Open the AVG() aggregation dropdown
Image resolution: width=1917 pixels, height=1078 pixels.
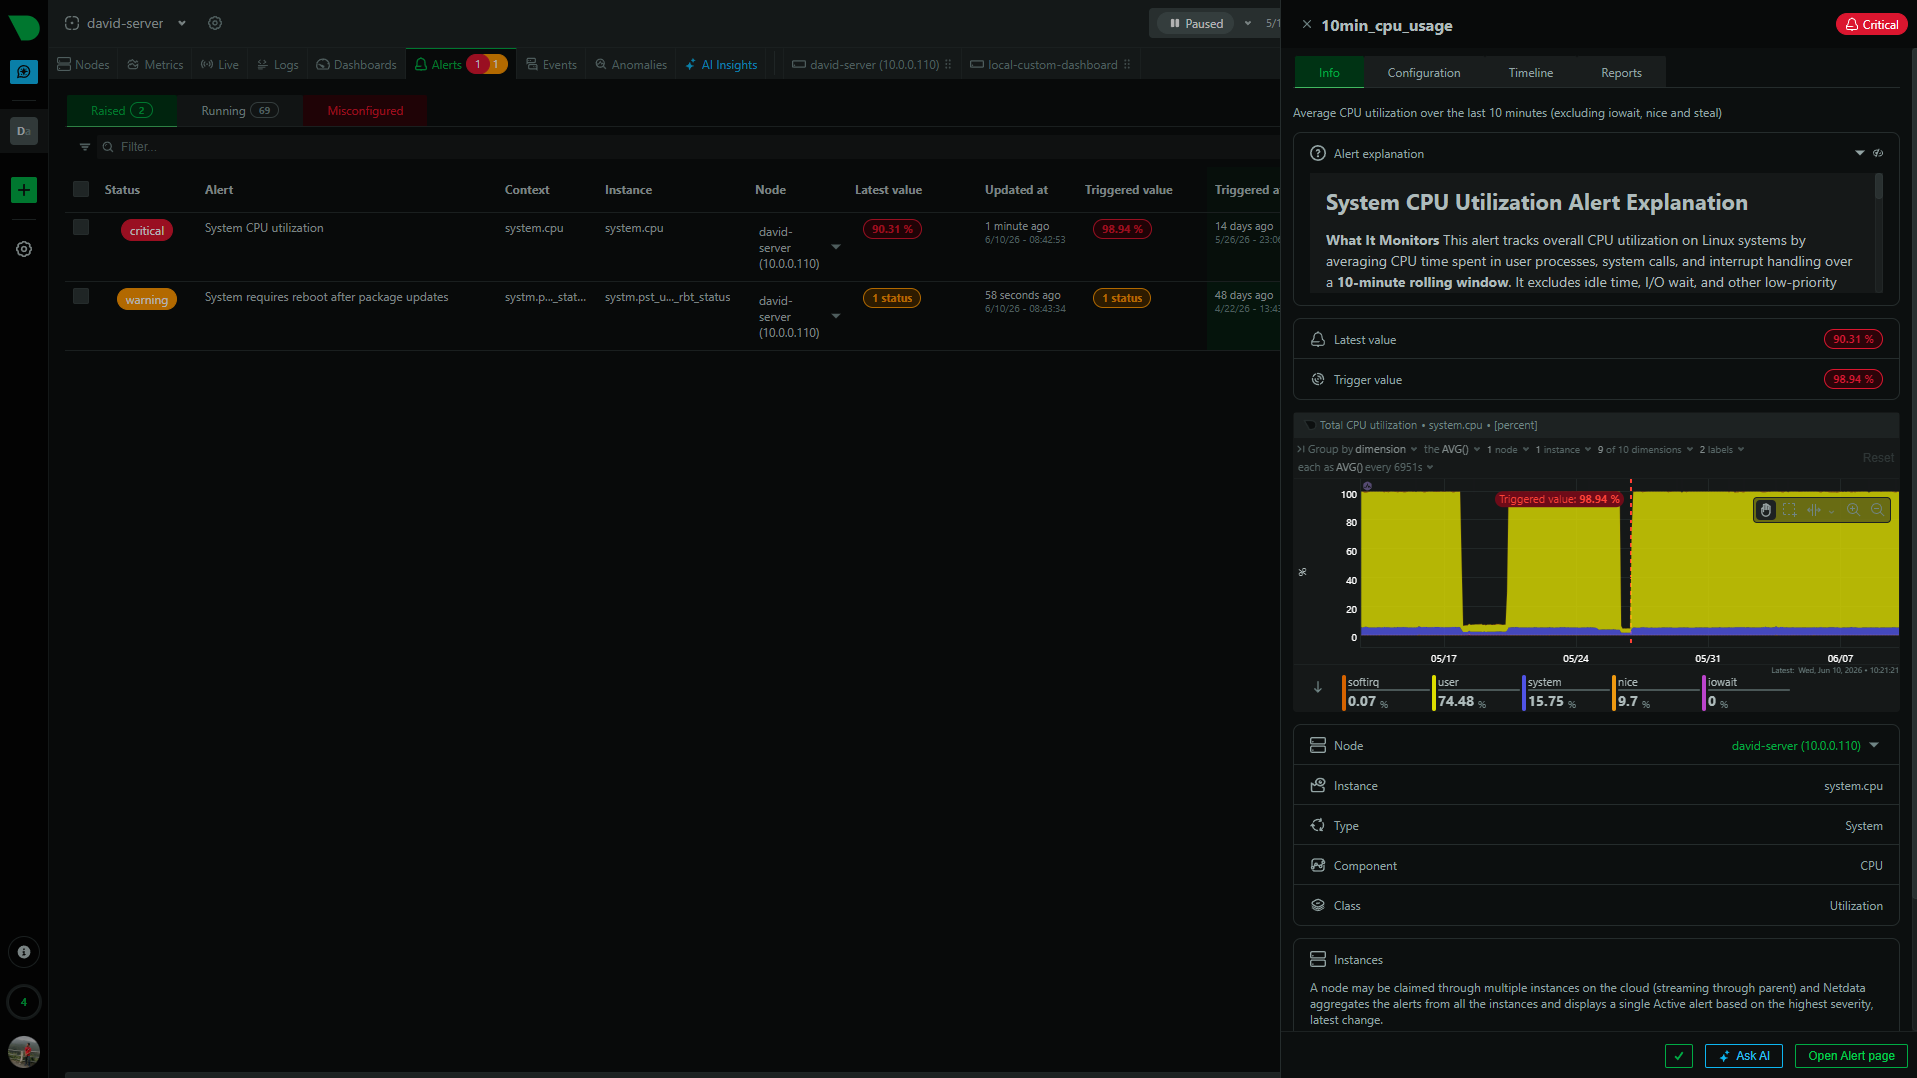[1452, 450]
